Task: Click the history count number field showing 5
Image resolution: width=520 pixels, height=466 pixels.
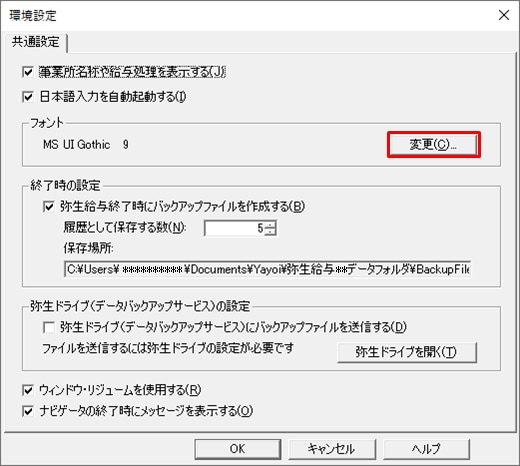Action: pyautogui.click(x=235, y=228)
